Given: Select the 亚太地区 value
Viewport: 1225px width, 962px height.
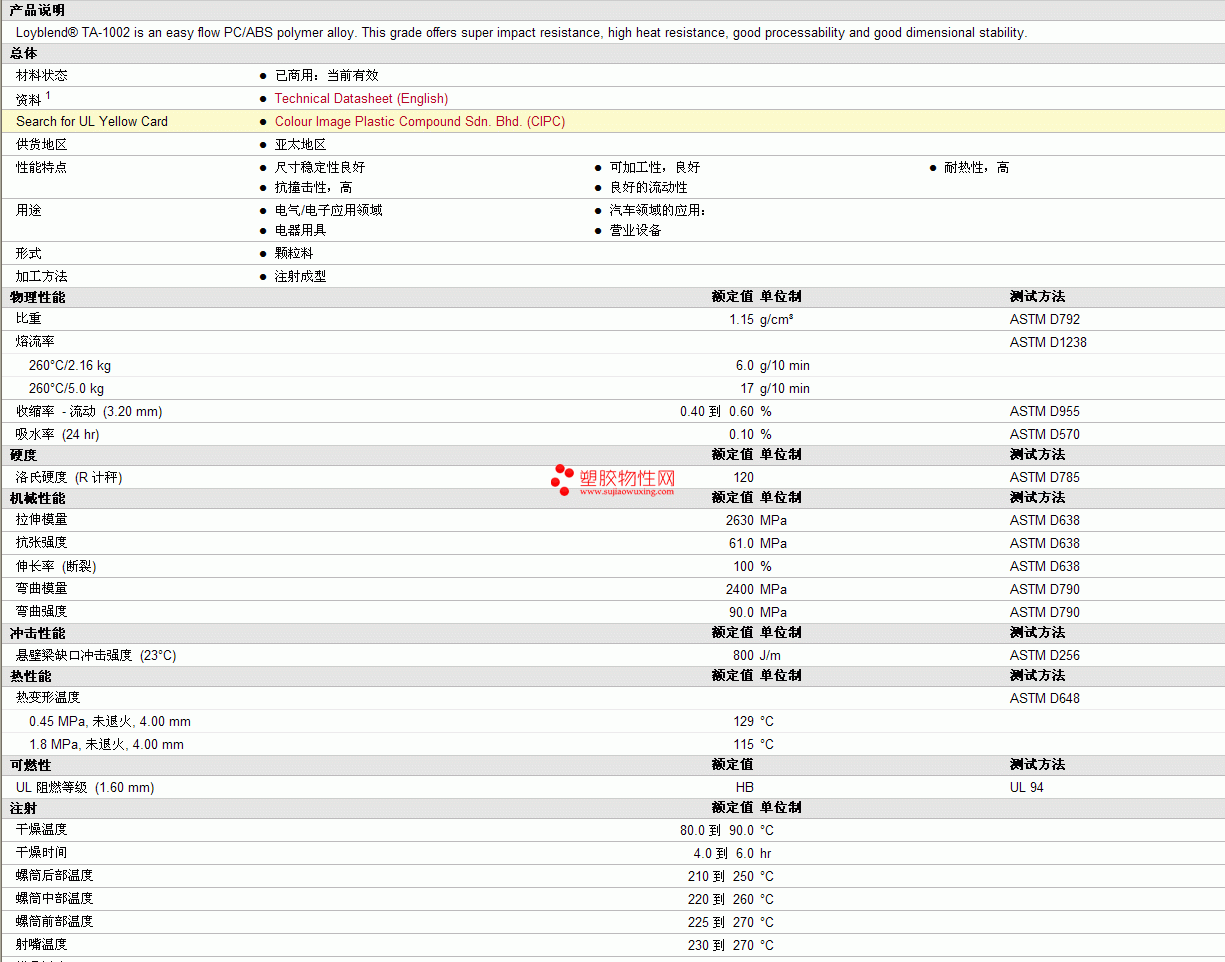Looking at the screenshot, I should (x=301, y=144).
